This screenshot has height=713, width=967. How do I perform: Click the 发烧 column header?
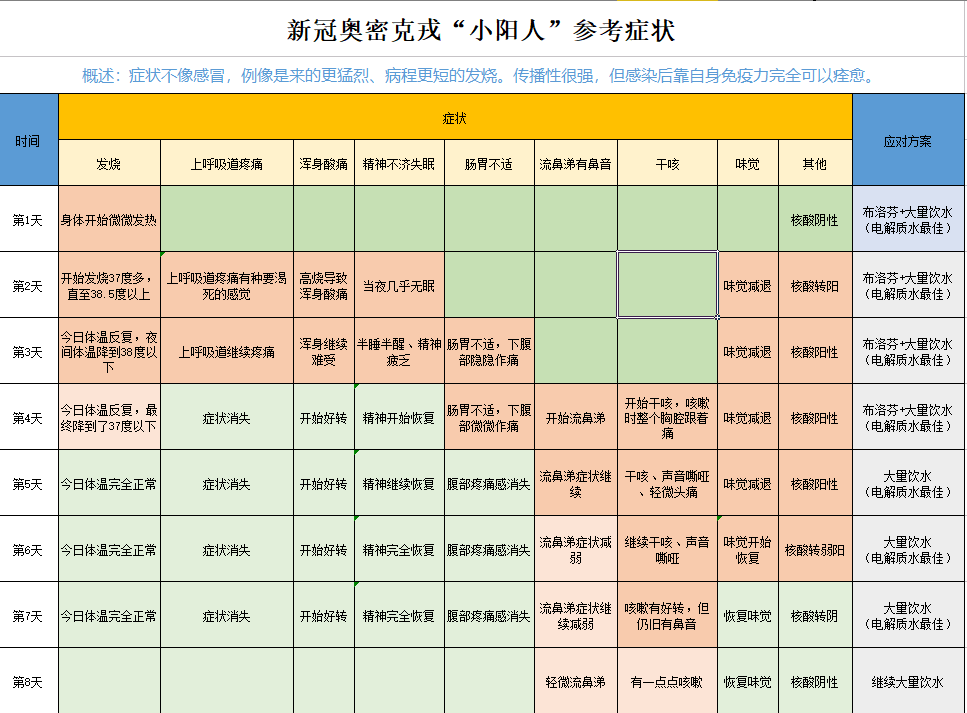pyautogui.click(x=109, y=163)
